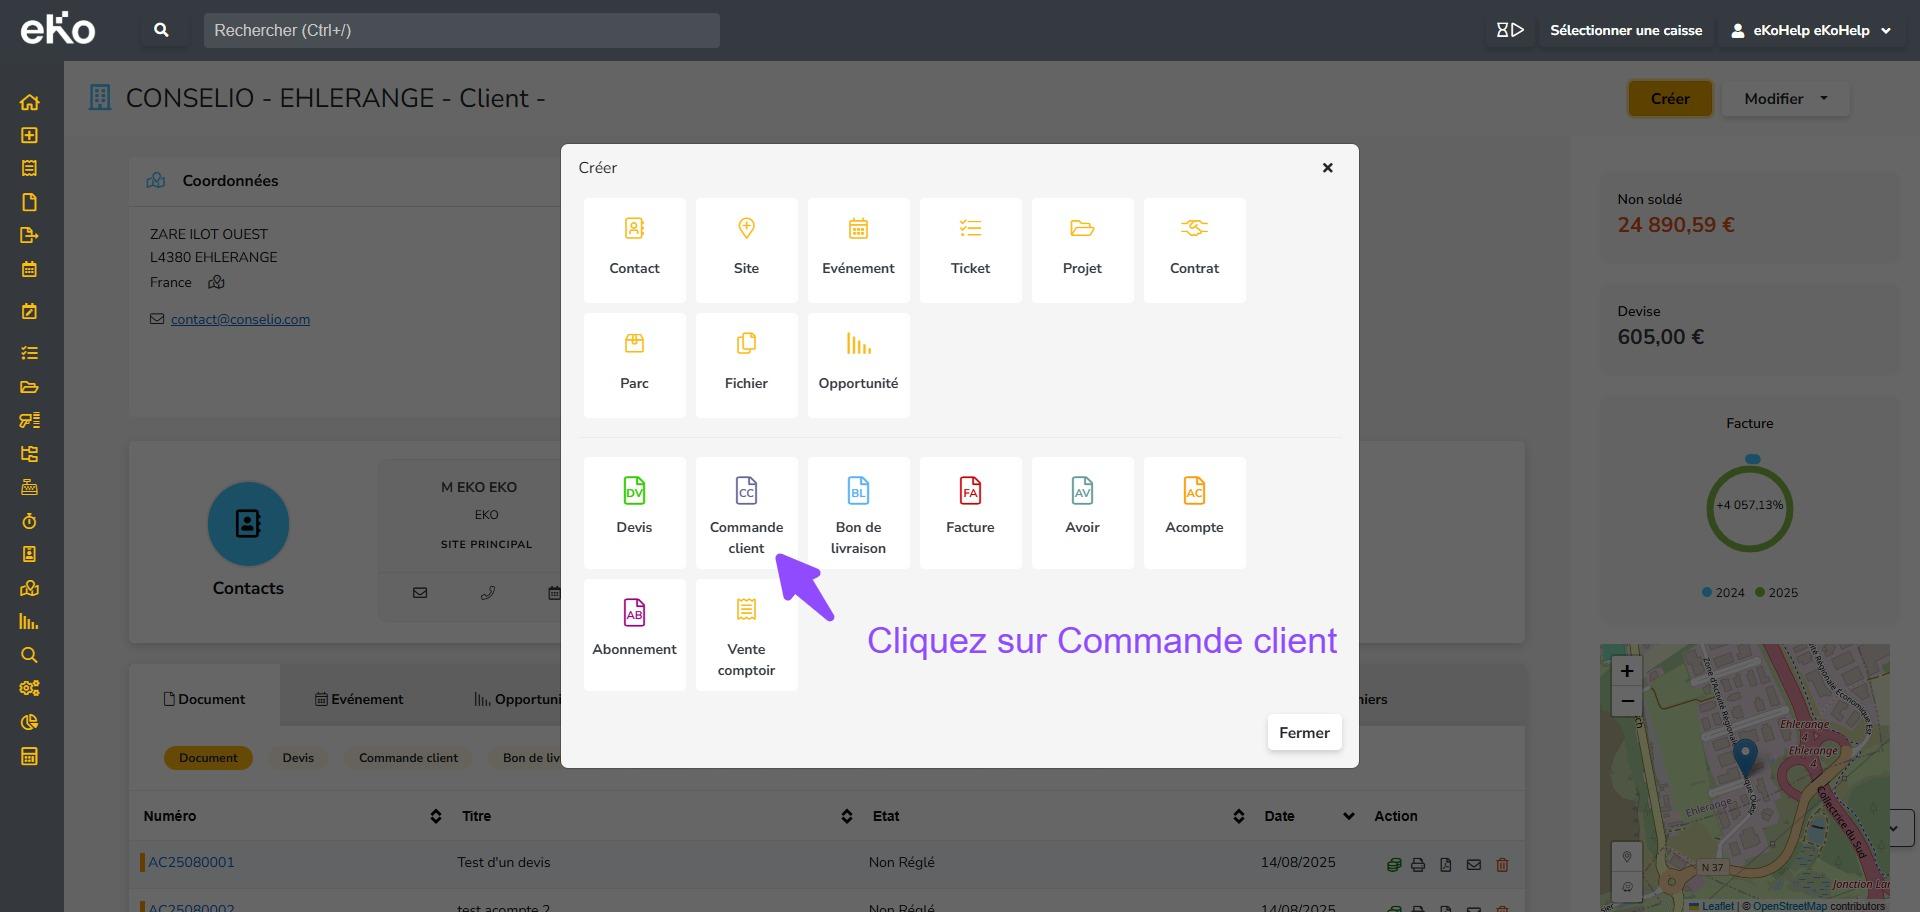The width and height of the screenshot is (1920, 912).
Task: Open the Devis document tile
Action: click(634, 512)
